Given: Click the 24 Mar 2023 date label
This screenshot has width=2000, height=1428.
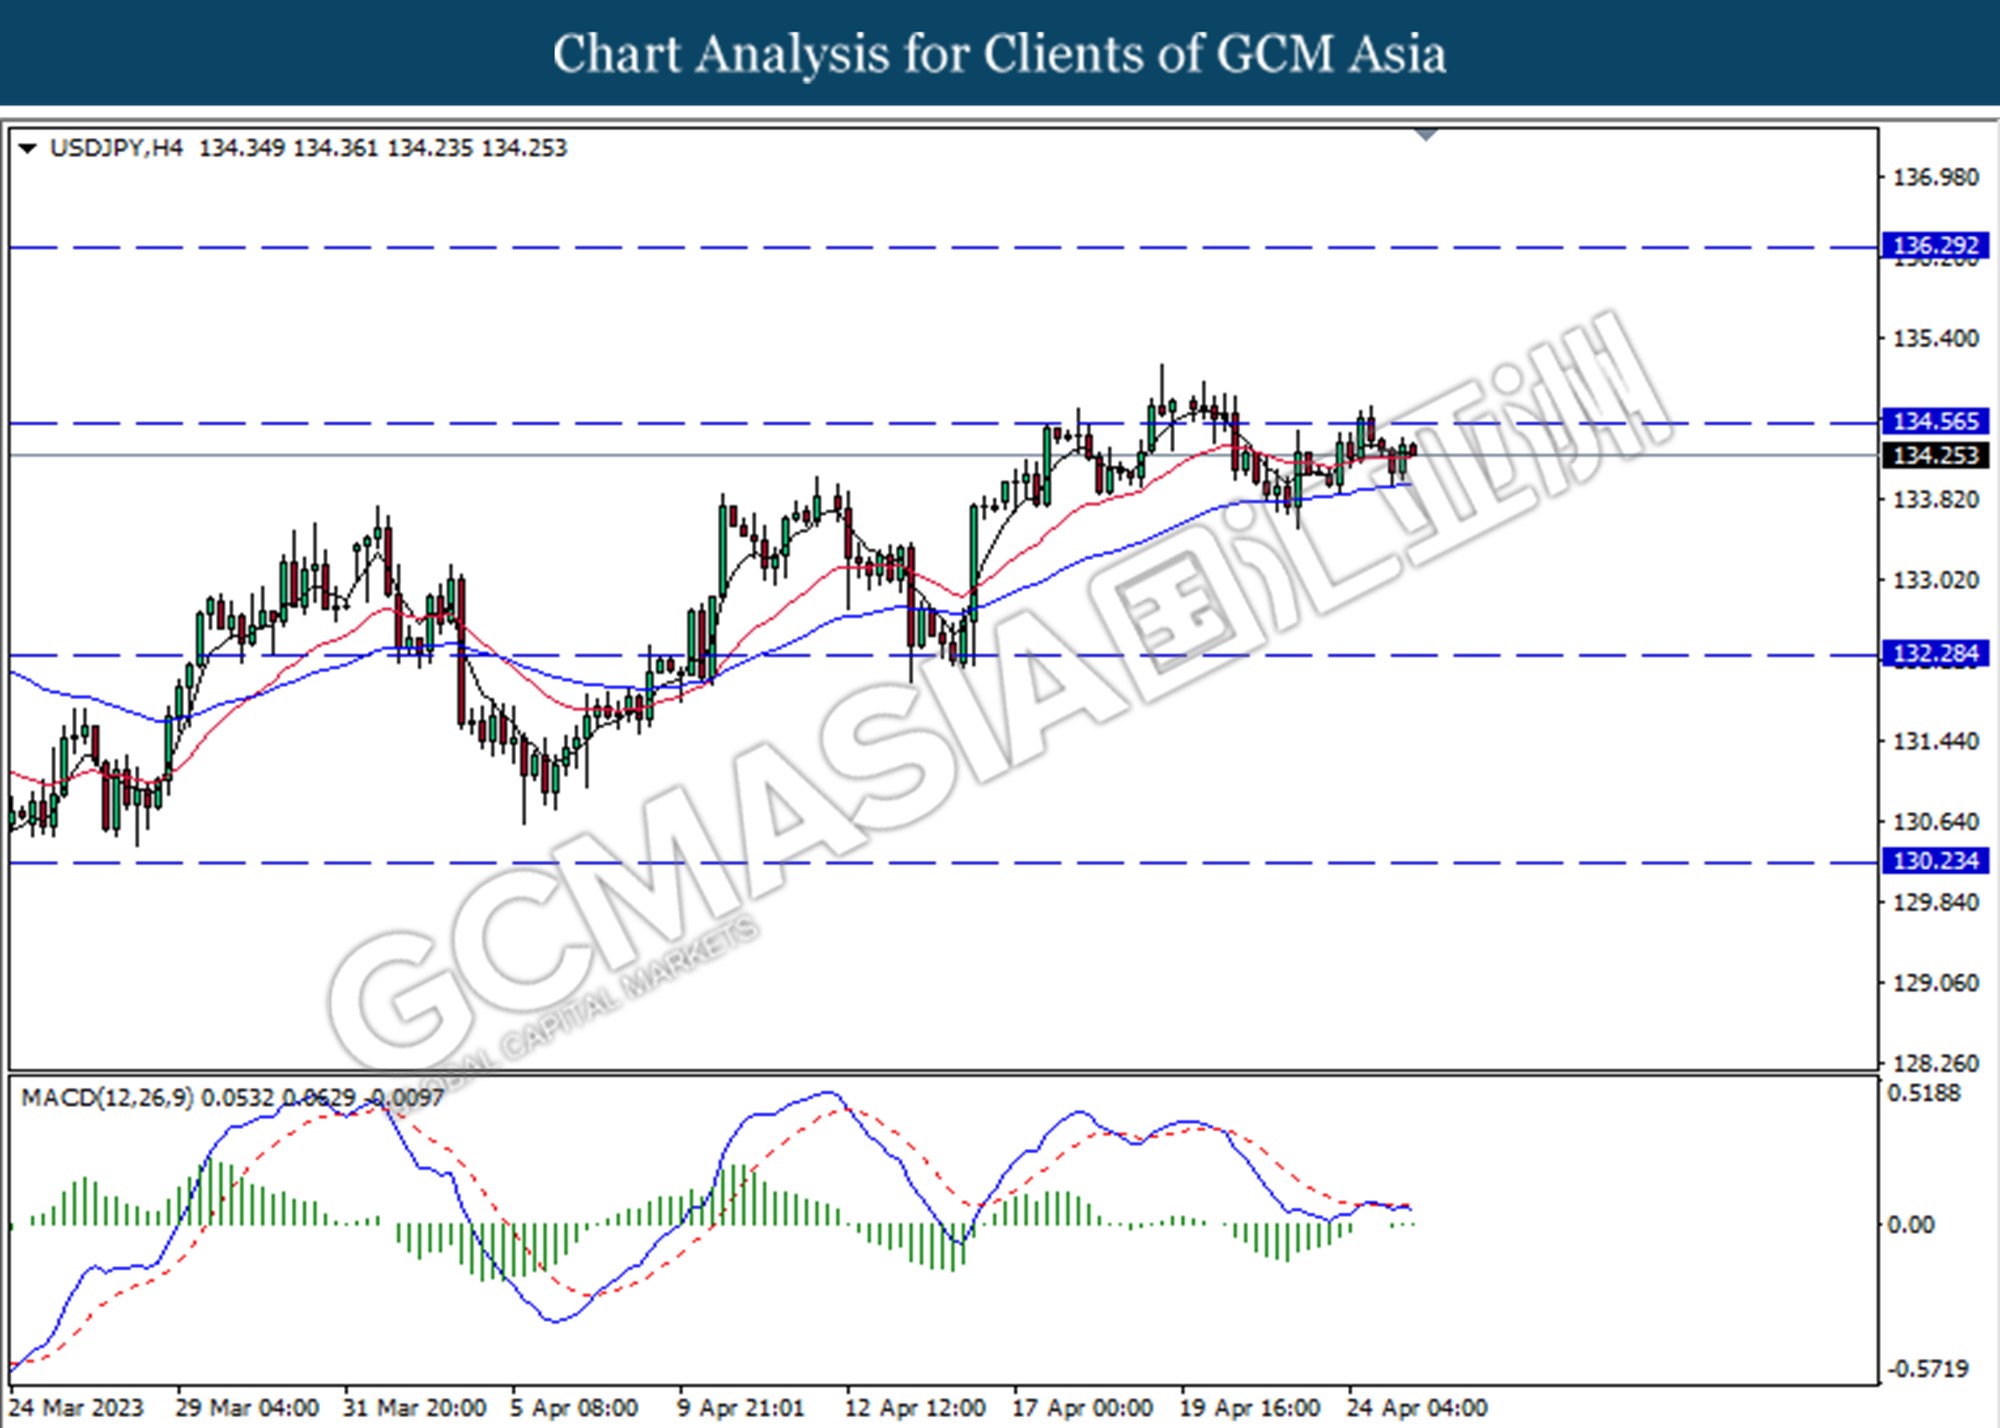Looking at the screenshot, I should coord(77,1408).
